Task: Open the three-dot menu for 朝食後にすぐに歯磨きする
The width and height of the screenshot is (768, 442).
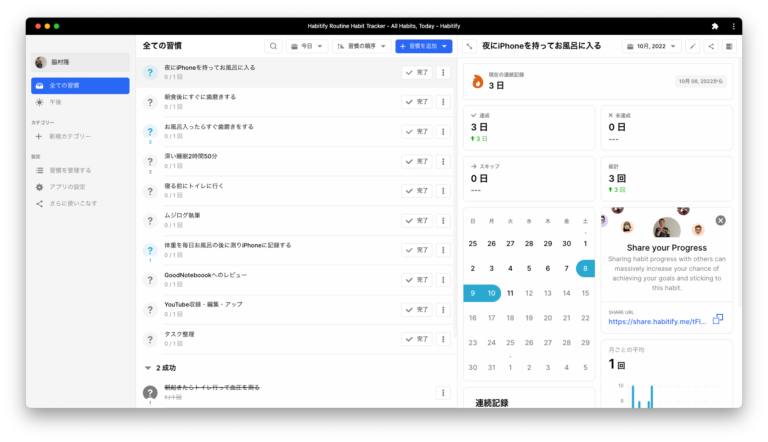Action: pos(443,102)
